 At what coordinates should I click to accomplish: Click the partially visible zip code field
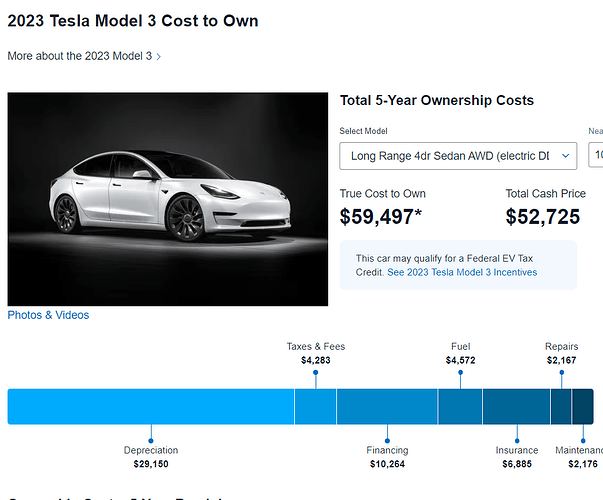point(596,156)
